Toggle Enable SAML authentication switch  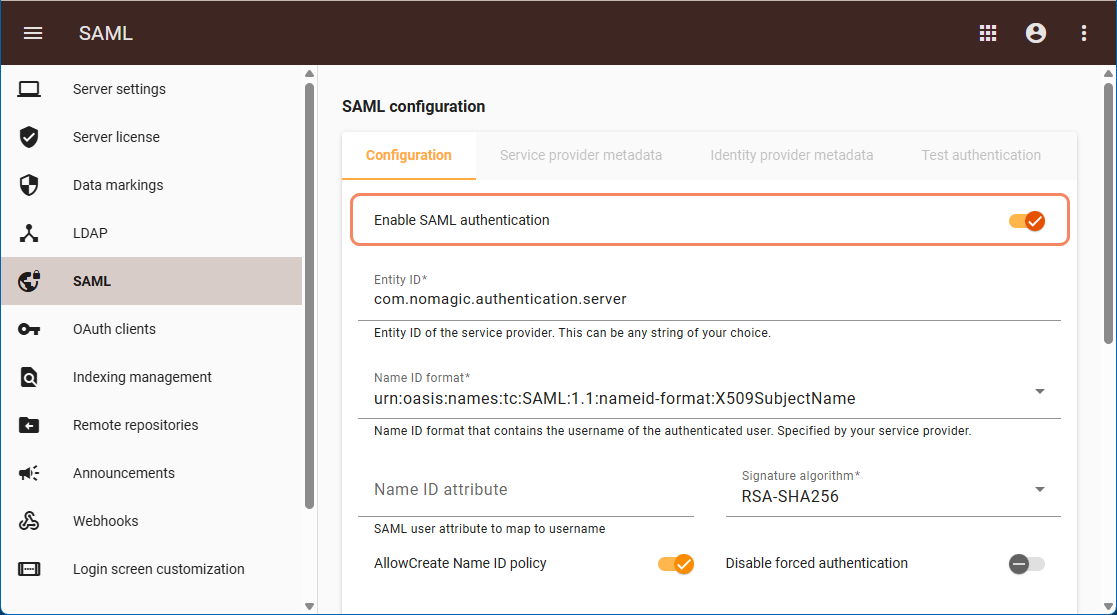pyautogui.click(x=1027, y=220)
